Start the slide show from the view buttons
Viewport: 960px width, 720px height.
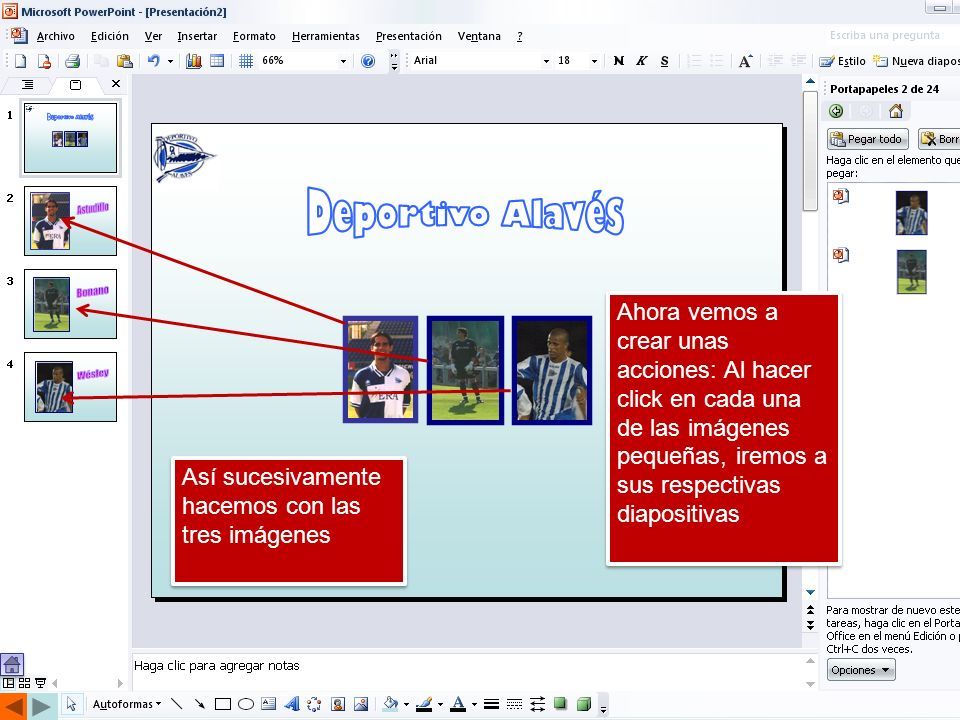tap(40, 683)
